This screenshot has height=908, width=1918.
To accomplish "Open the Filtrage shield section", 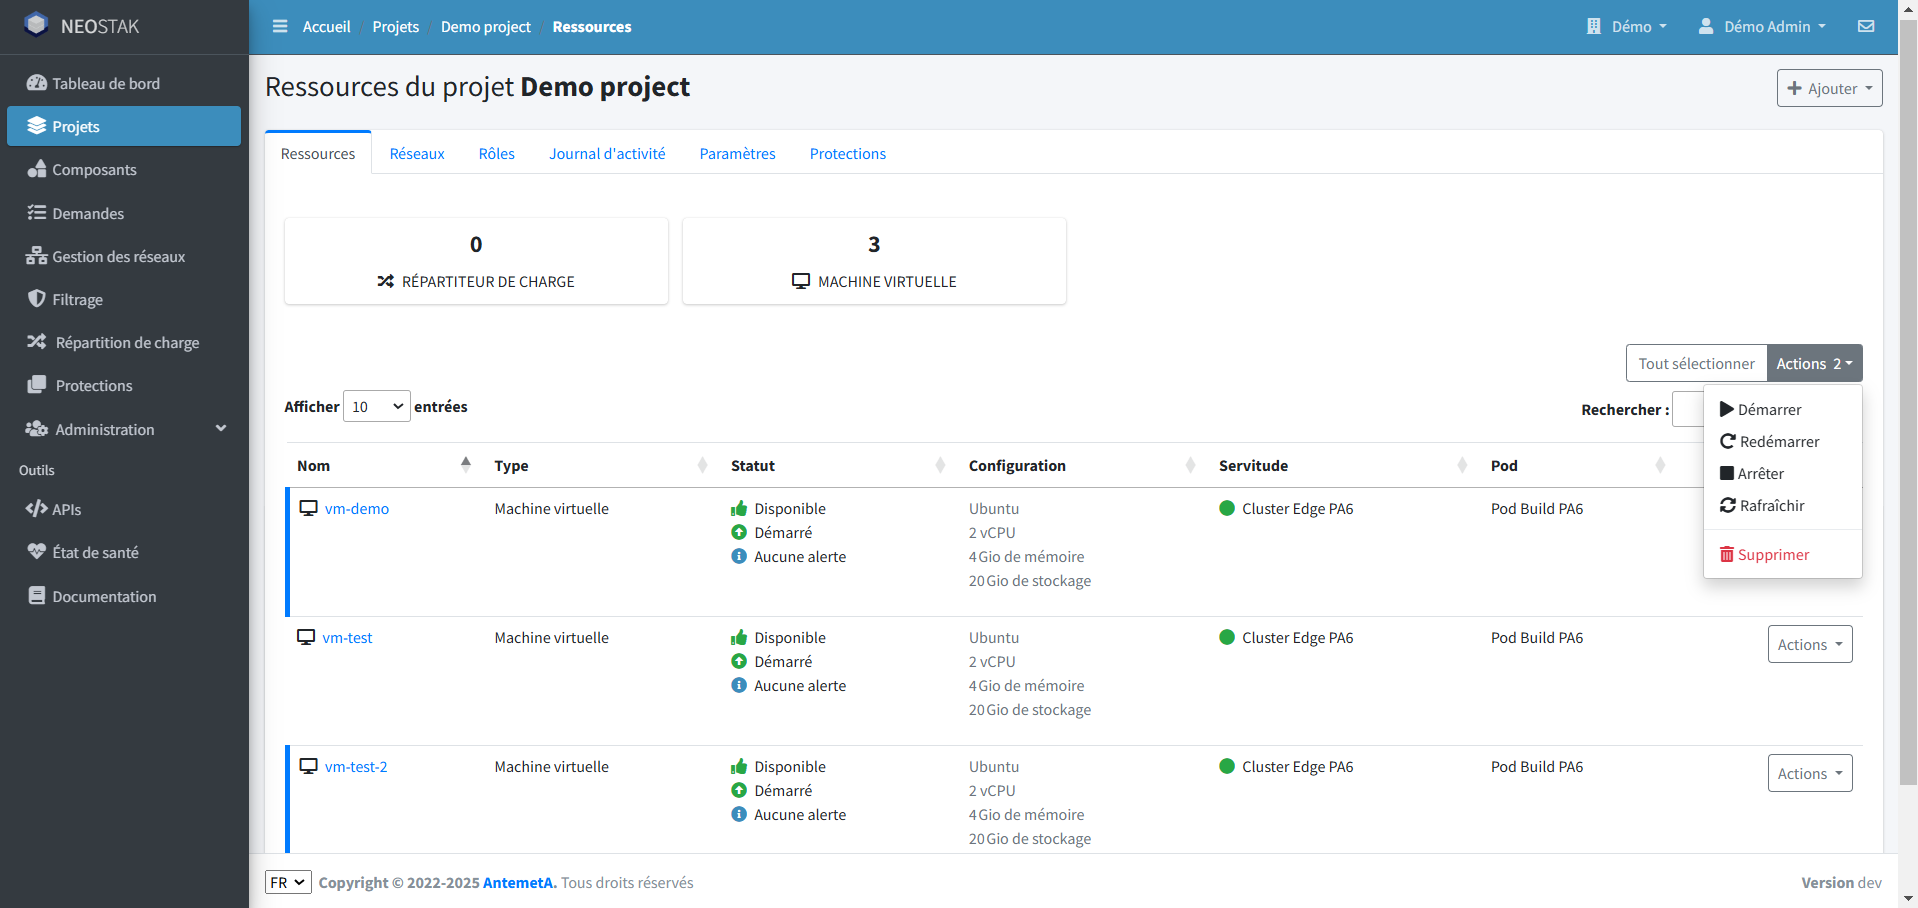I will (77, 299).
